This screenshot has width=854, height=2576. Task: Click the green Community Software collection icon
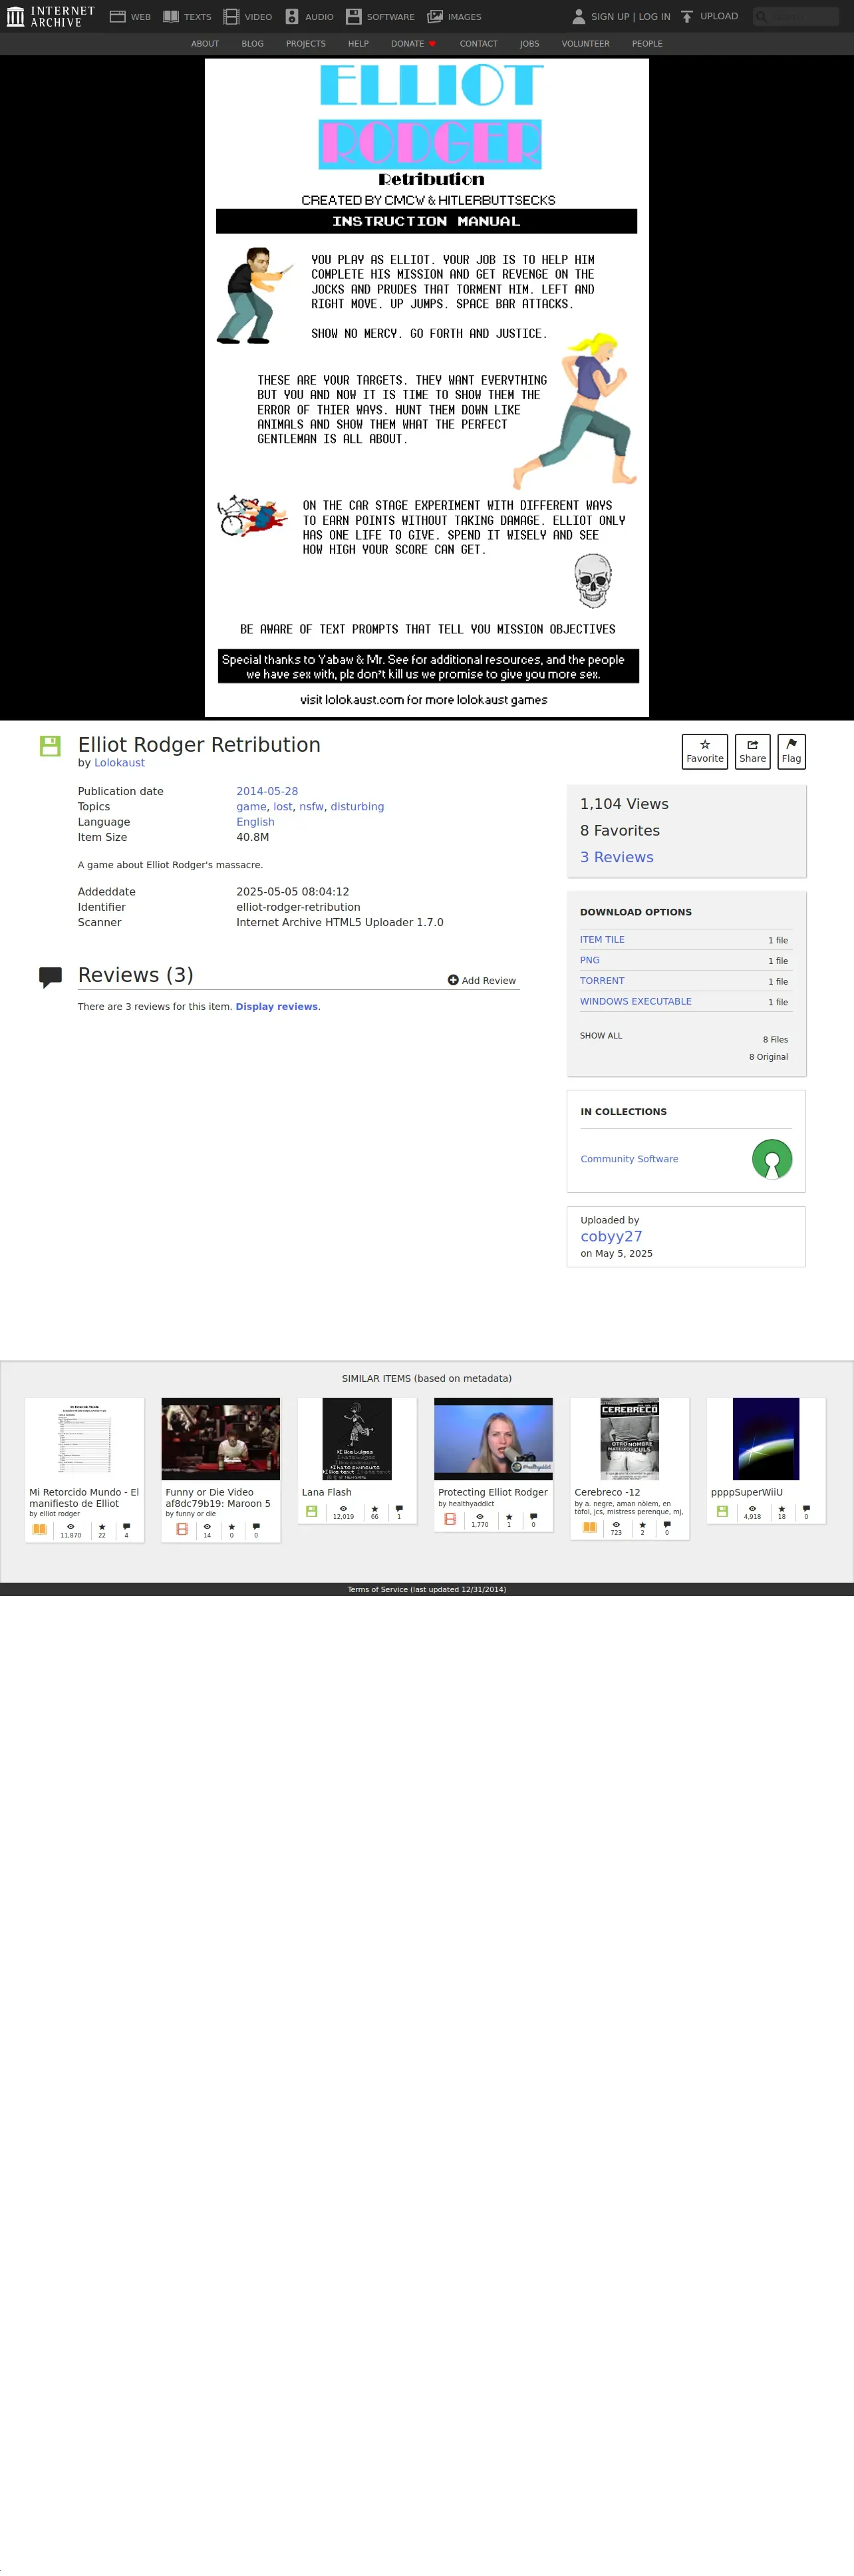pos(772,1160)
